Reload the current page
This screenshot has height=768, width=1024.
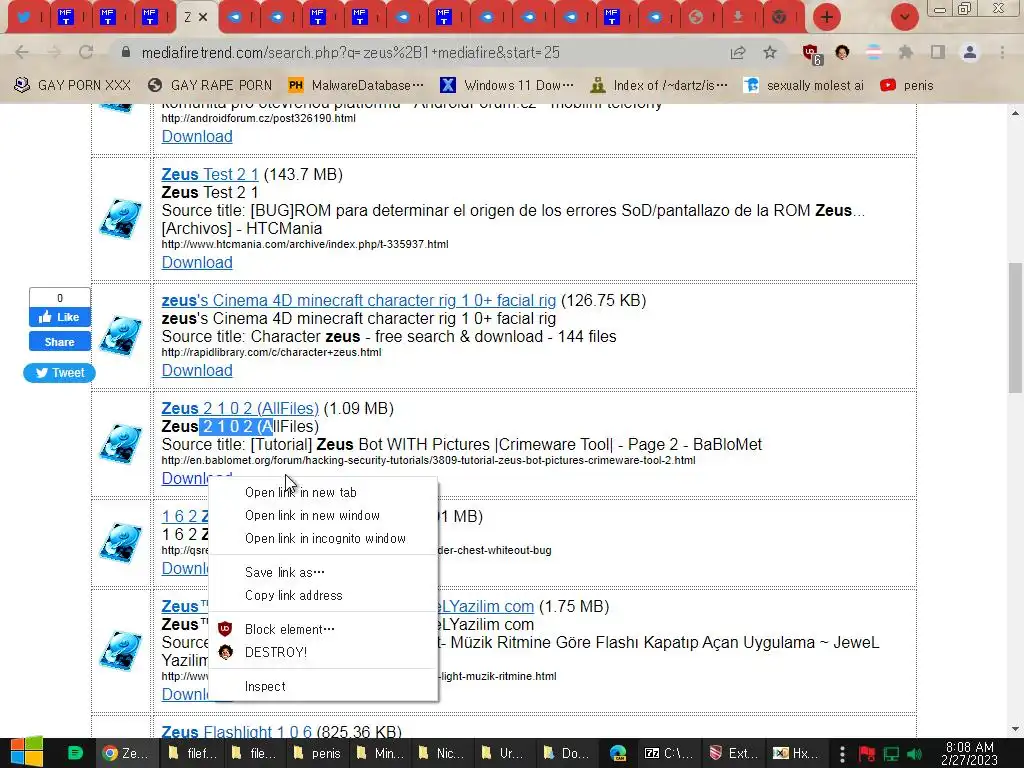point(86,52)
